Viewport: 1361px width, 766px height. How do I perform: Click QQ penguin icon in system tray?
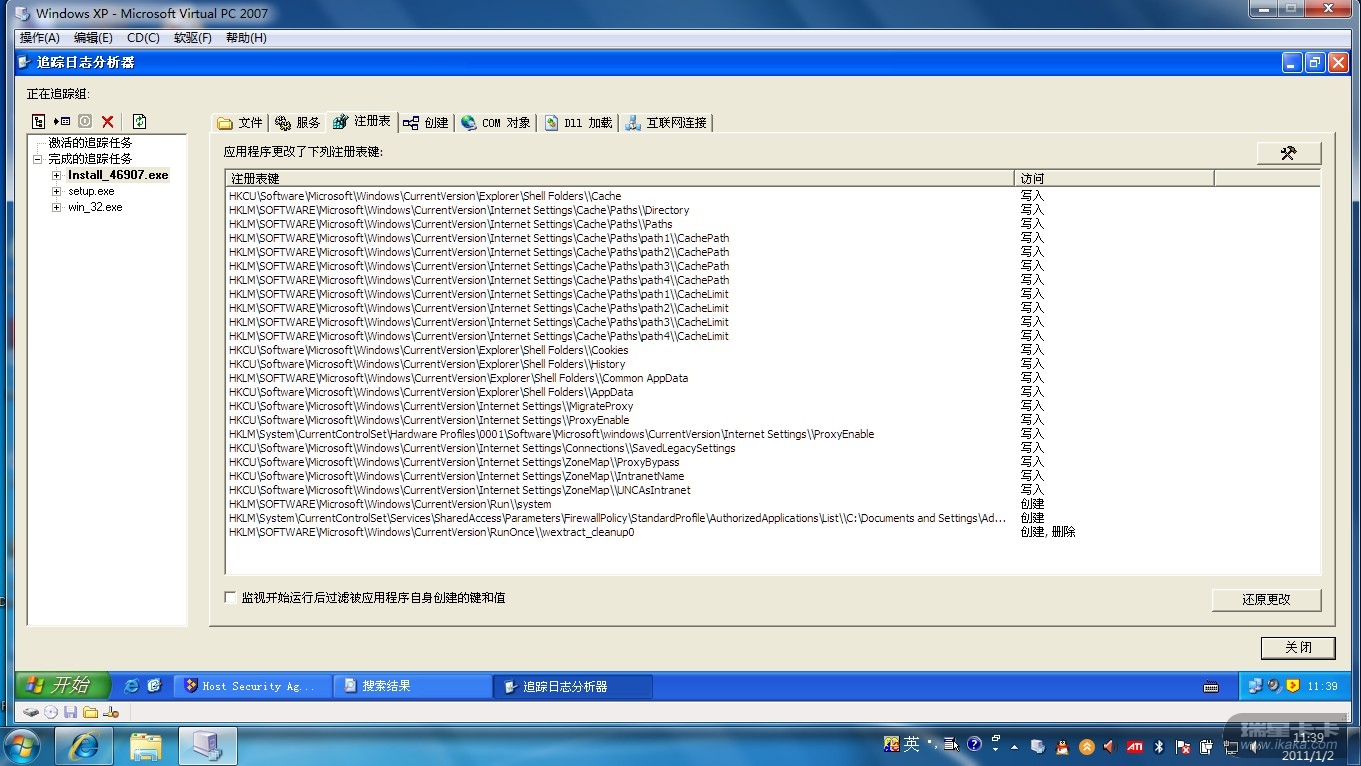click(x=1062, y=746)
